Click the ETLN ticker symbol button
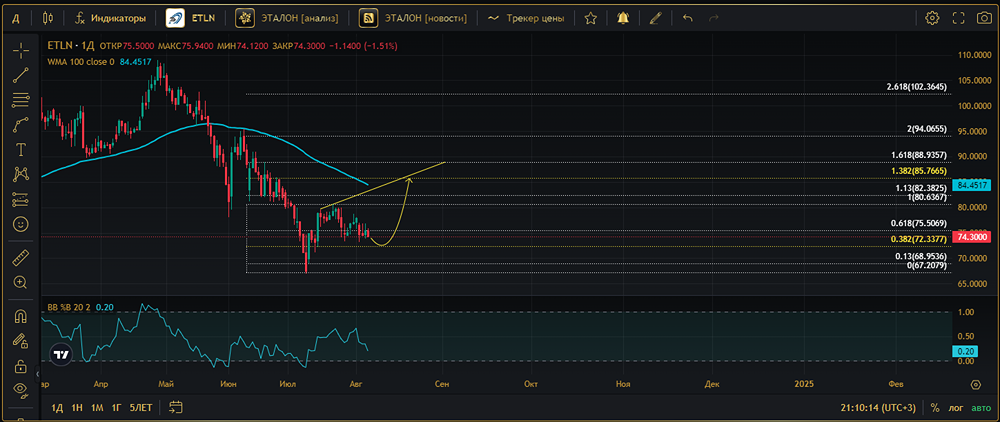Screen dimensions: 1000x422 (196, 18)
